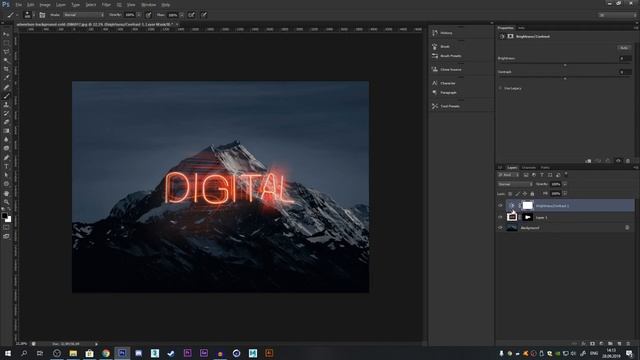Switch to the Channels tab
Image resolution: width=640 pixels, height=360 pixels.
pos(529,167)
